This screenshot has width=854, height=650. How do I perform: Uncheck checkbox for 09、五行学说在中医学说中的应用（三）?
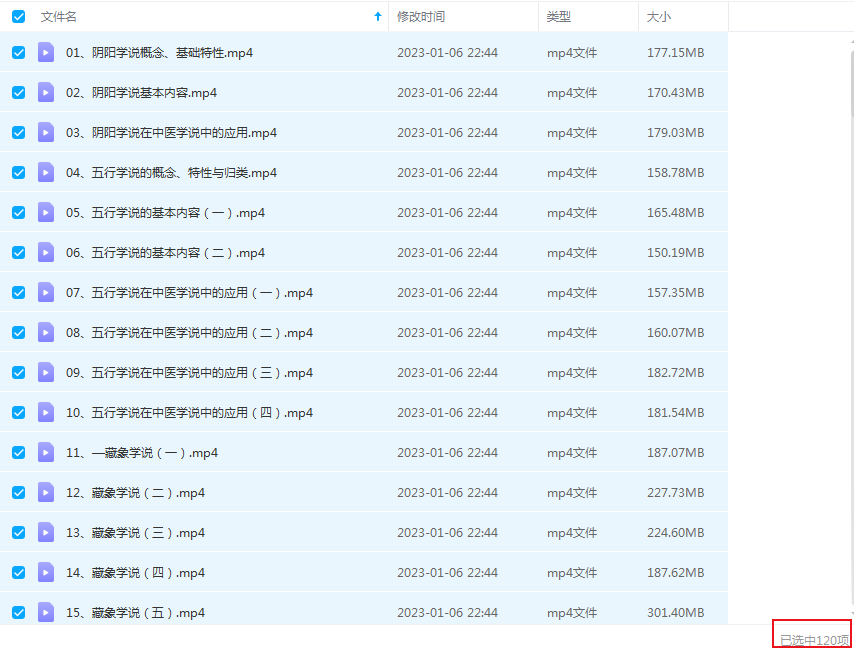click(x=19, y=373)
